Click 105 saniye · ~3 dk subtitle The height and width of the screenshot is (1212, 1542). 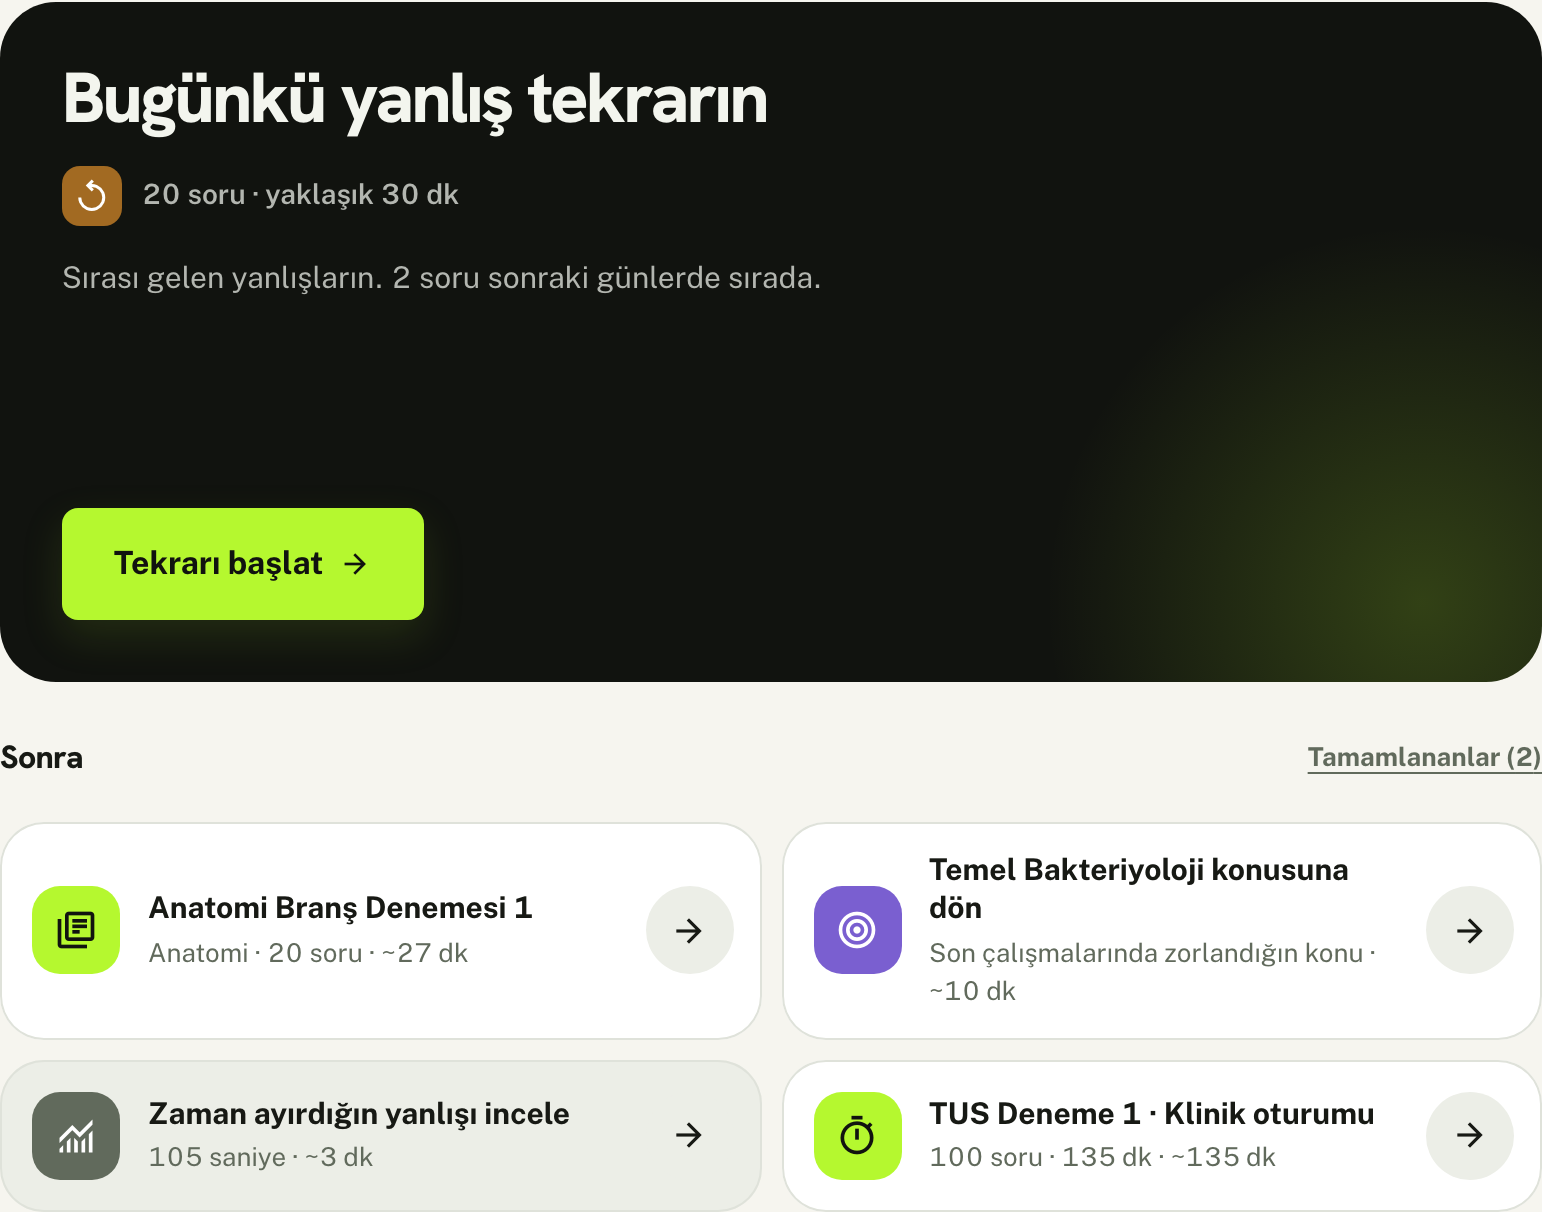click(261, 1157)
